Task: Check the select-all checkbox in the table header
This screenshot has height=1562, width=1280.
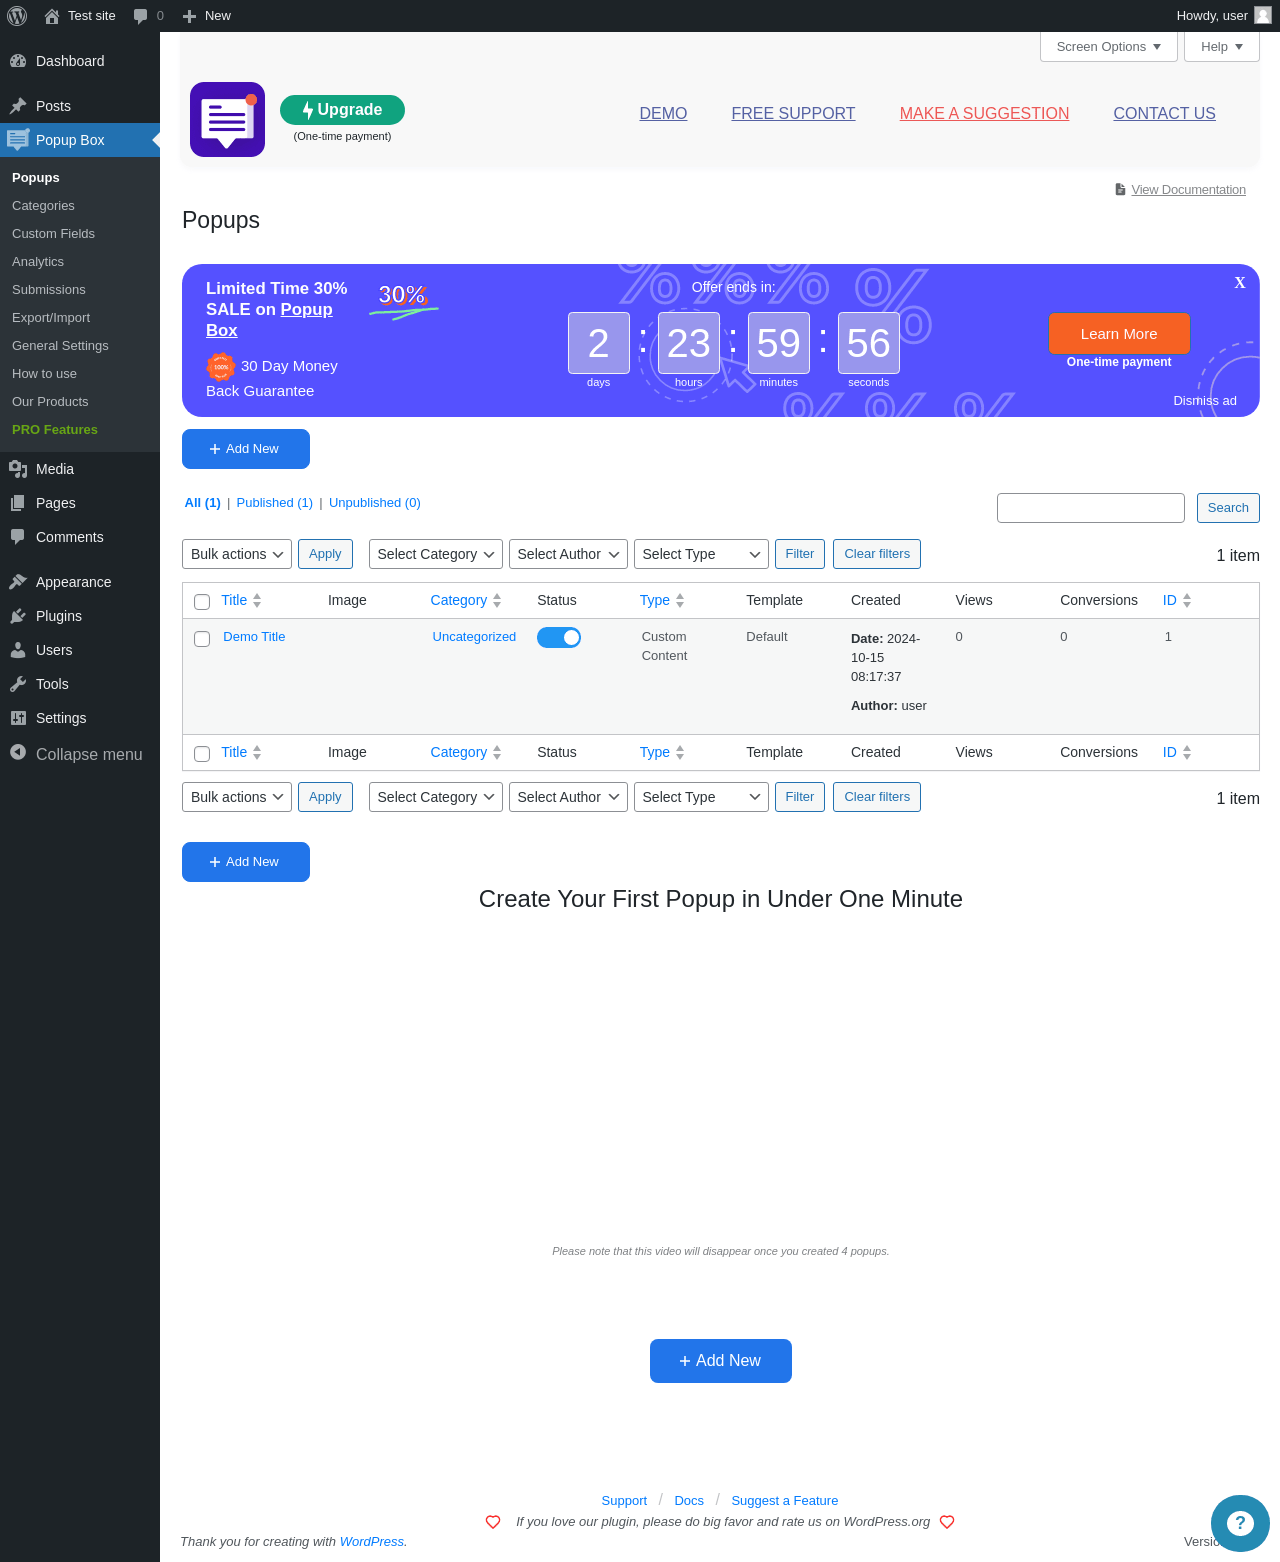Action: [202, 602]
